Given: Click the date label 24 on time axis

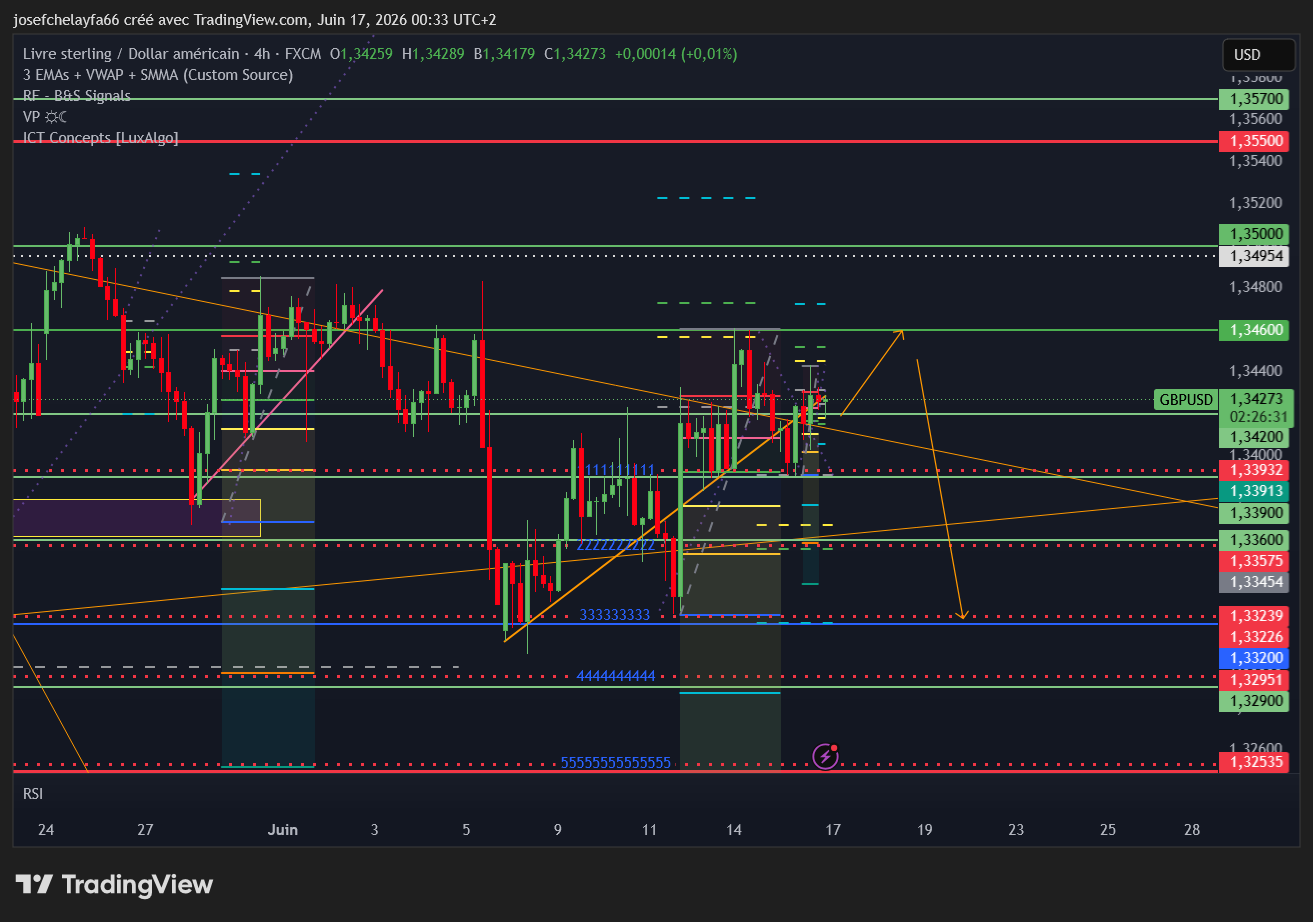Looking at the screenshot, I should (x=46, y=829).
